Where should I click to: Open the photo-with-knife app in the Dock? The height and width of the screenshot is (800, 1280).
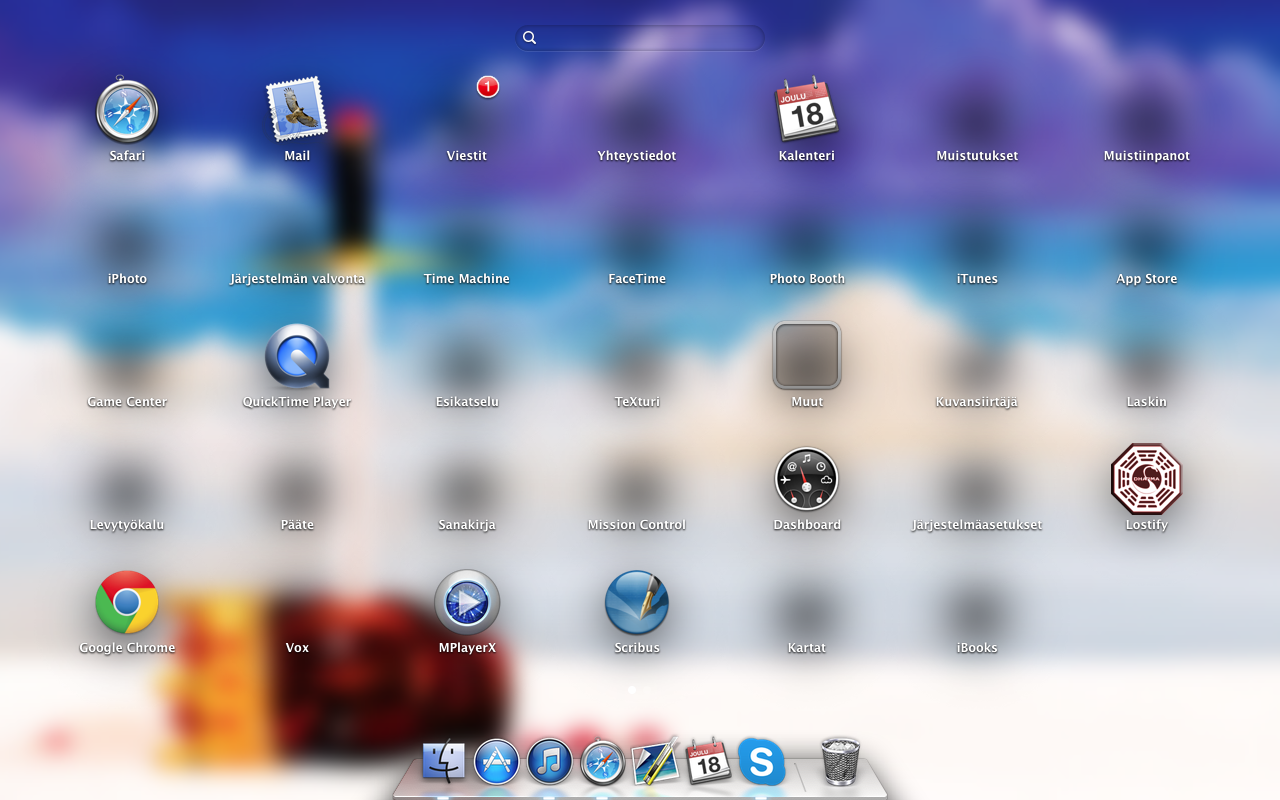coord(655,762)
